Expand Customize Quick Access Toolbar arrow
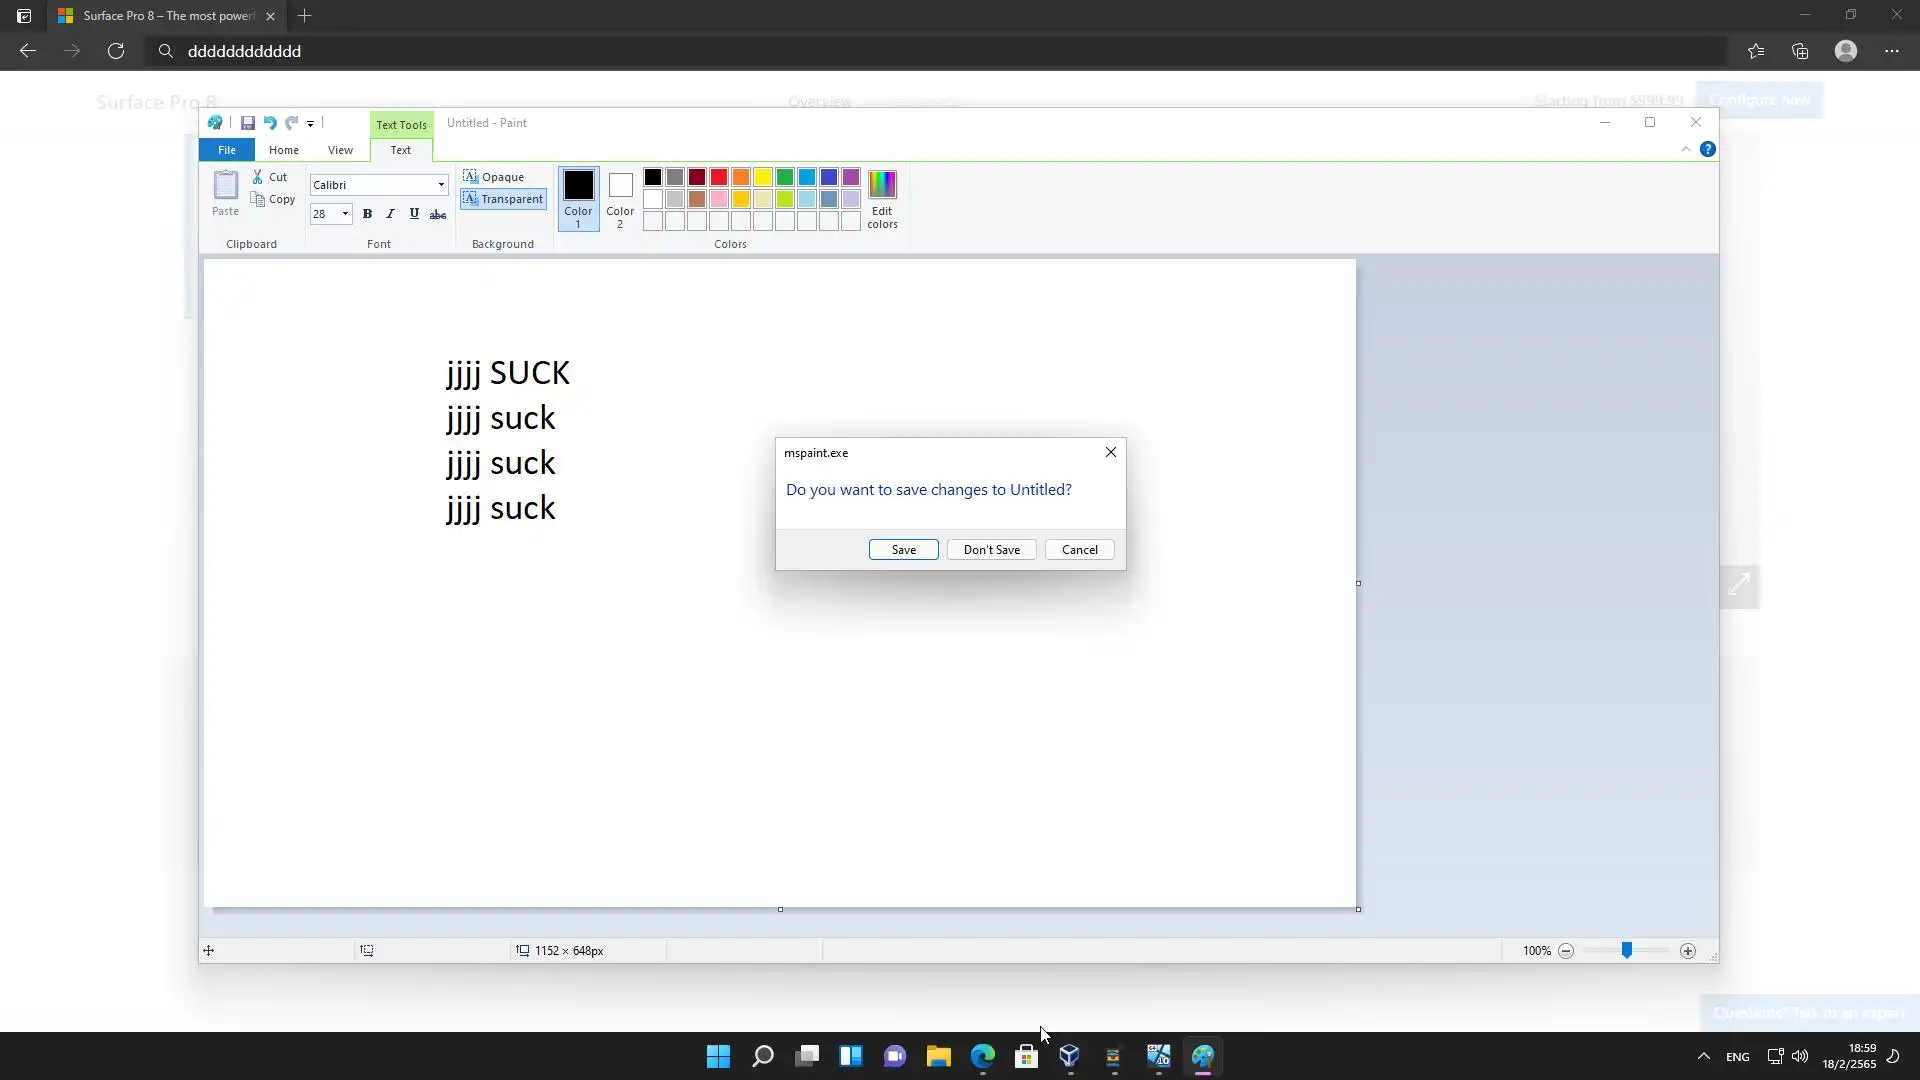Screen dimensions: 1920x1080 pyautogui.click(x=311, y=124)
